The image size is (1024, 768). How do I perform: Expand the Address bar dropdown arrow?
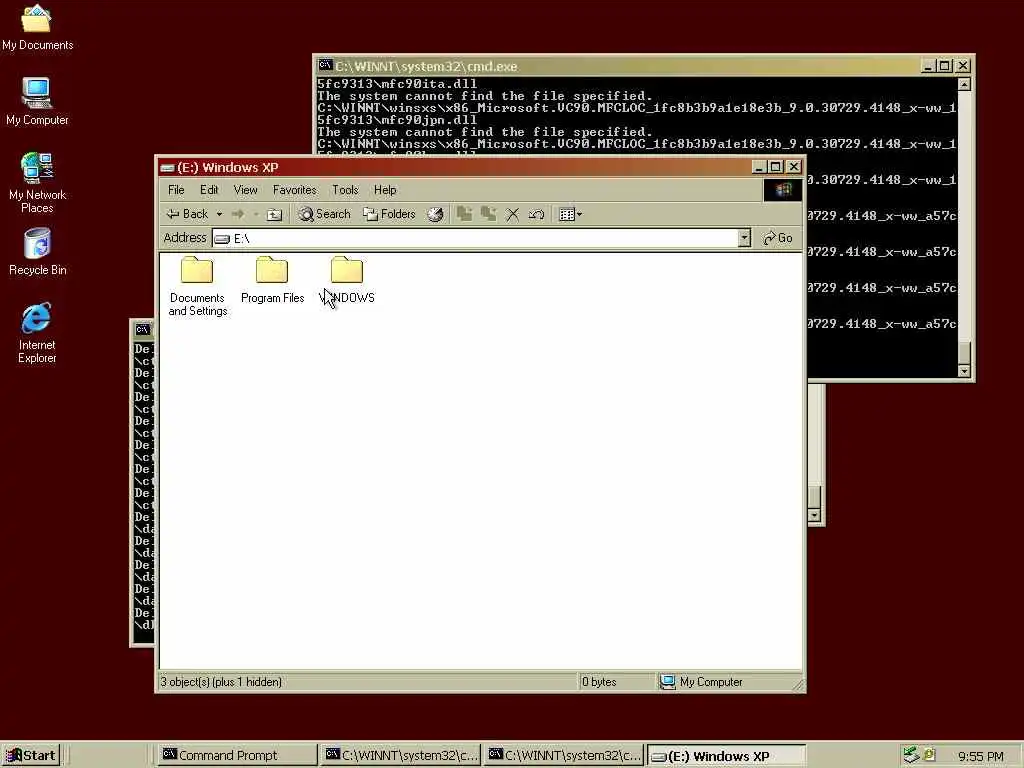[744, 238]
